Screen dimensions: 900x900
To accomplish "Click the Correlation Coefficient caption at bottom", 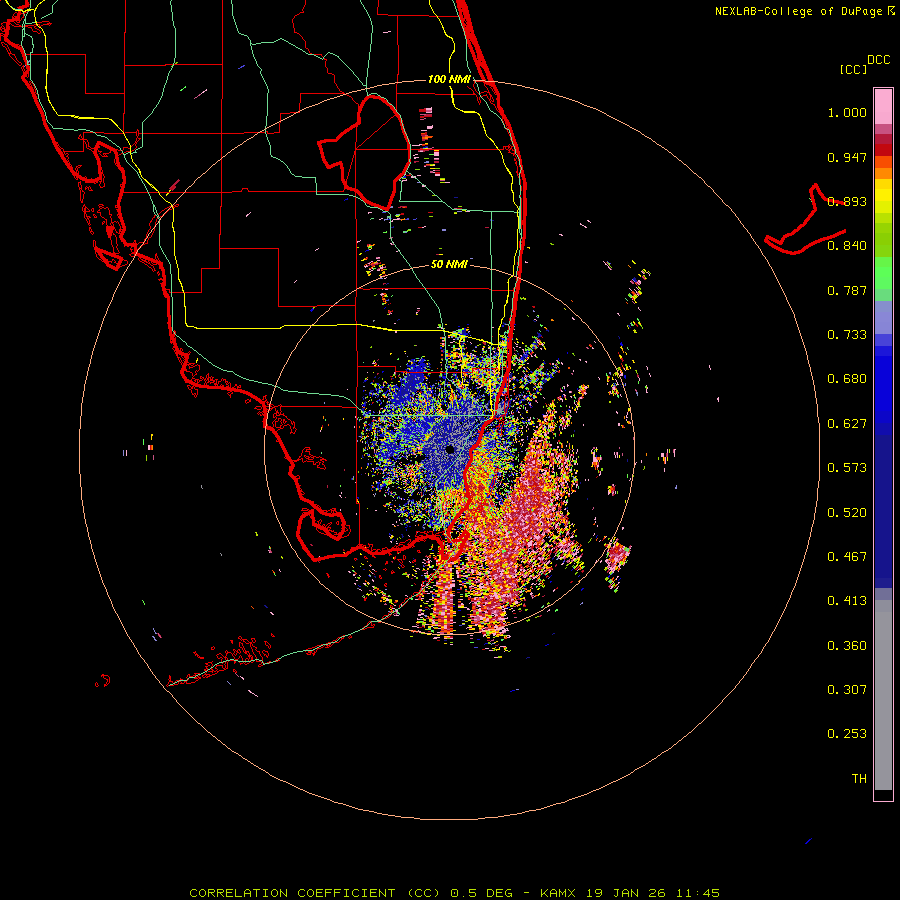I will tap(455, 893).
